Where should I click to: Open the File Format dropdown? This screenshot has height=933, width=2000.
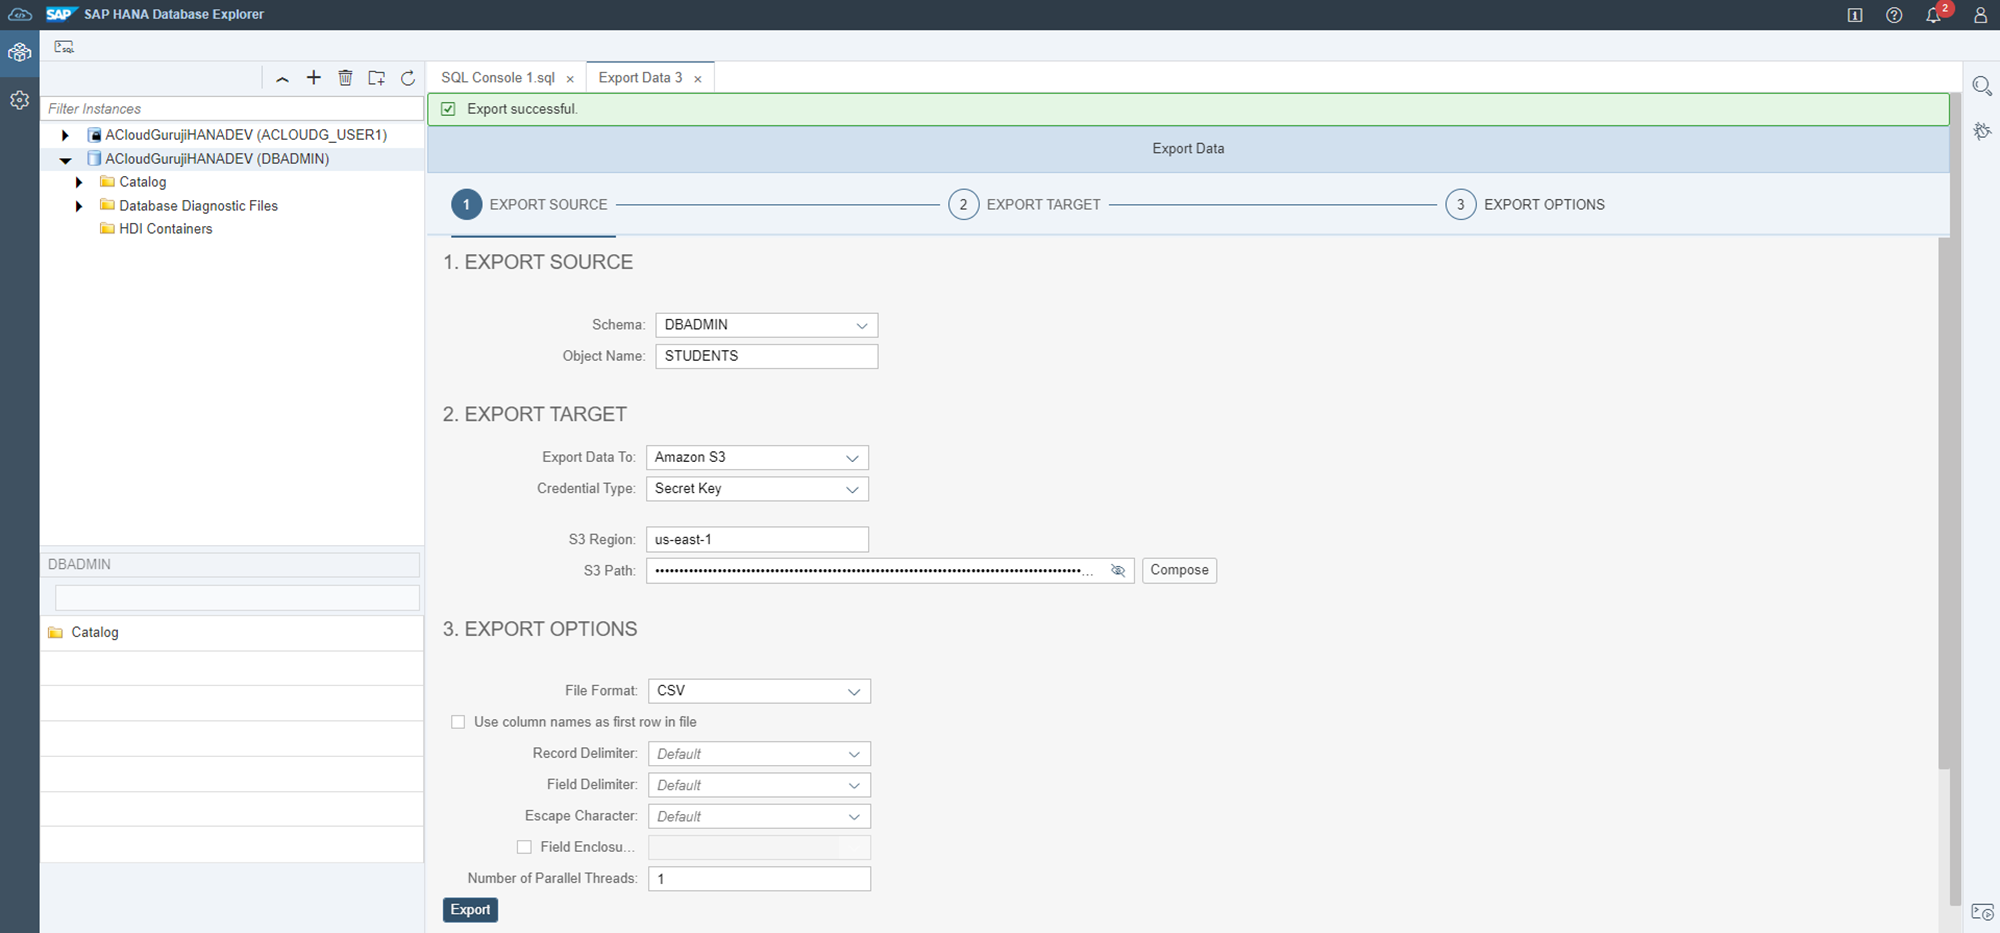759,691
